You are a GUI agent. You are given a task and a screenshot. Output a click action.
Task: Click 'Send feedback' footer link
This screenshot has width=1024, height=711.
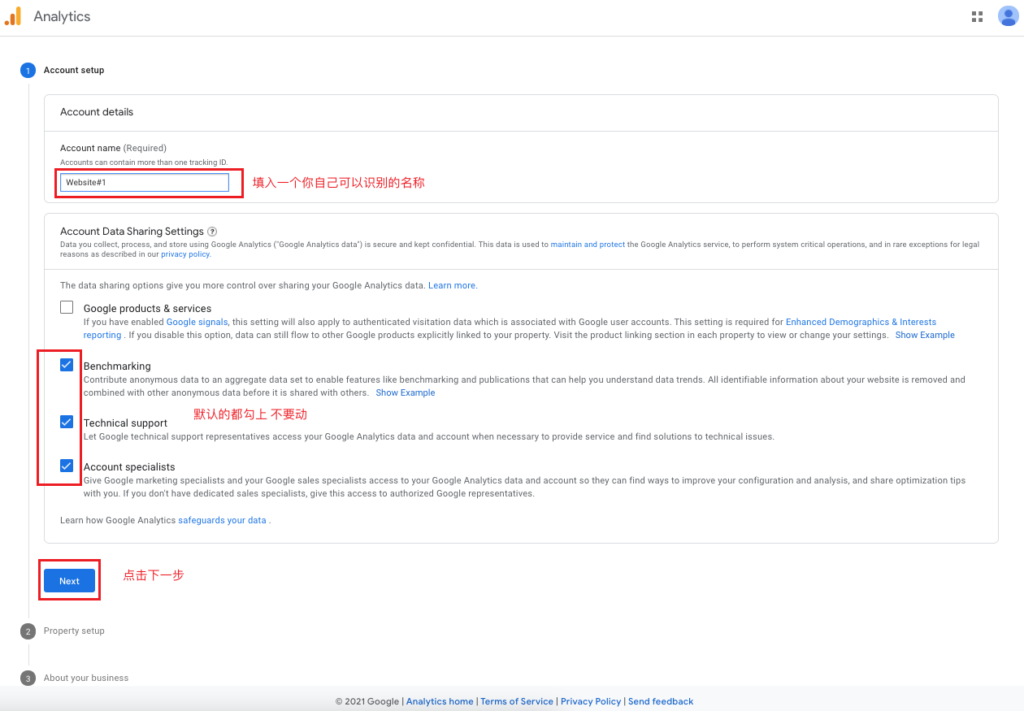(x=660, y=701)
